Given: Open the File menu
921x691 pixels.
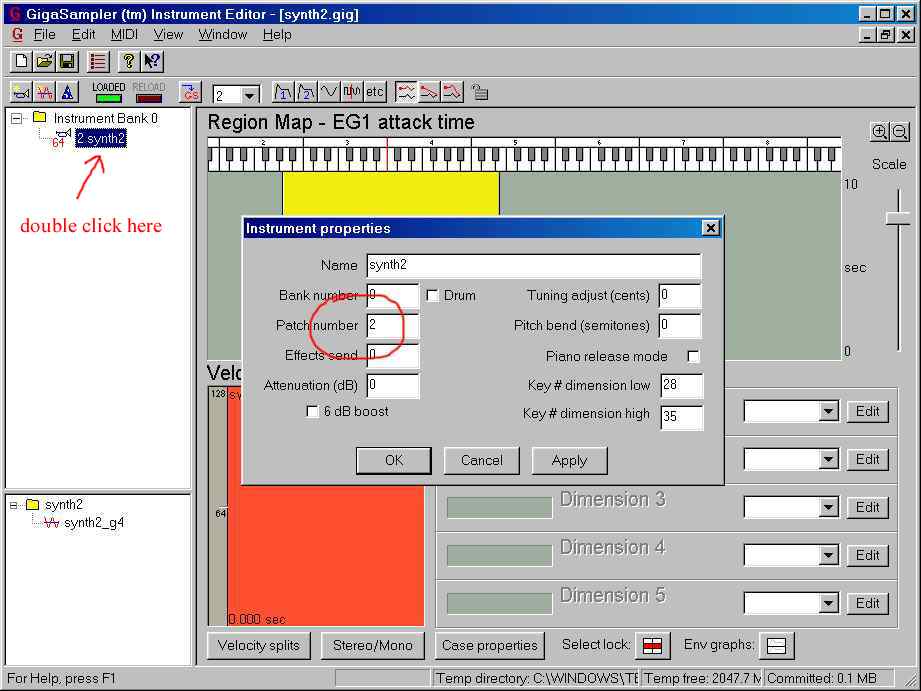Looking at the screenshot, I should [45, 35].
